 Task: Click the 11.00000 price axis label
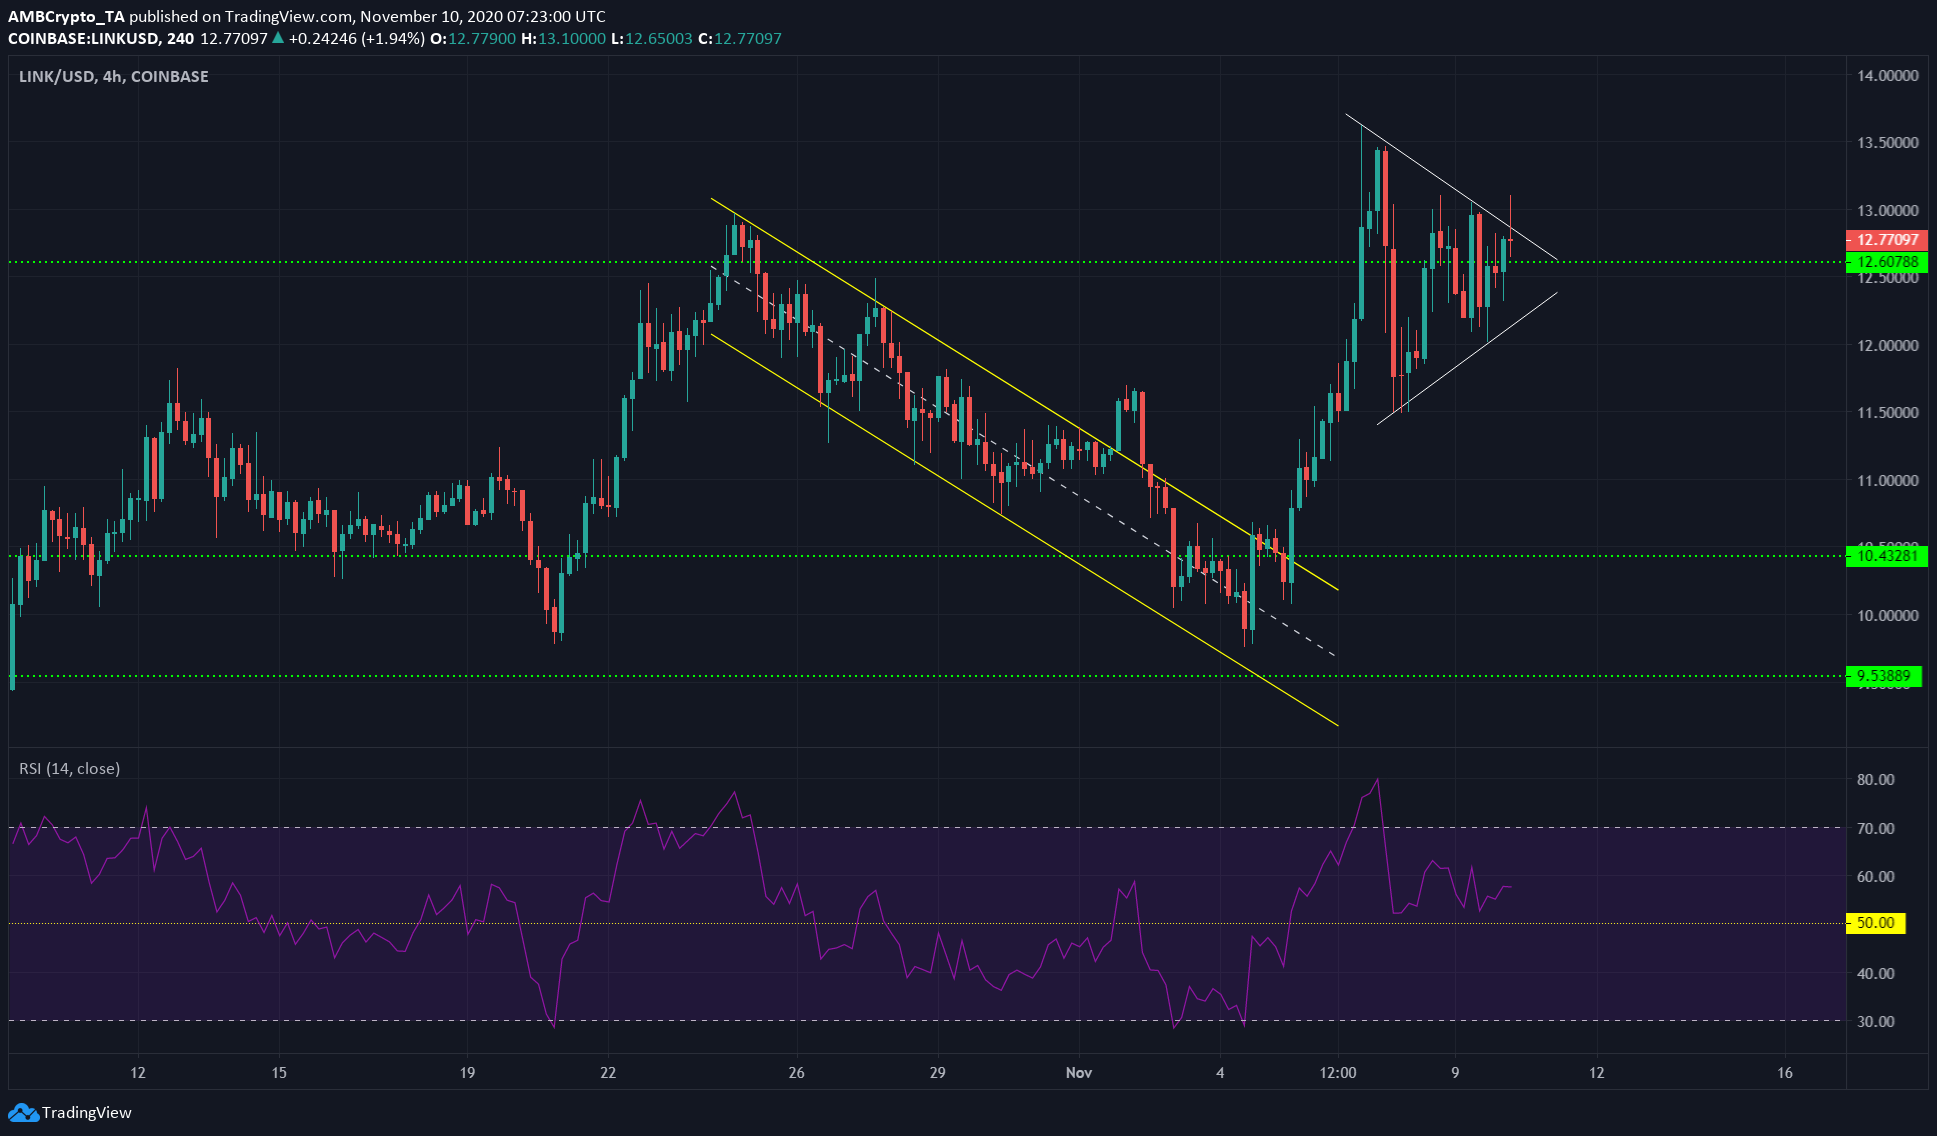click(1888, 480)
